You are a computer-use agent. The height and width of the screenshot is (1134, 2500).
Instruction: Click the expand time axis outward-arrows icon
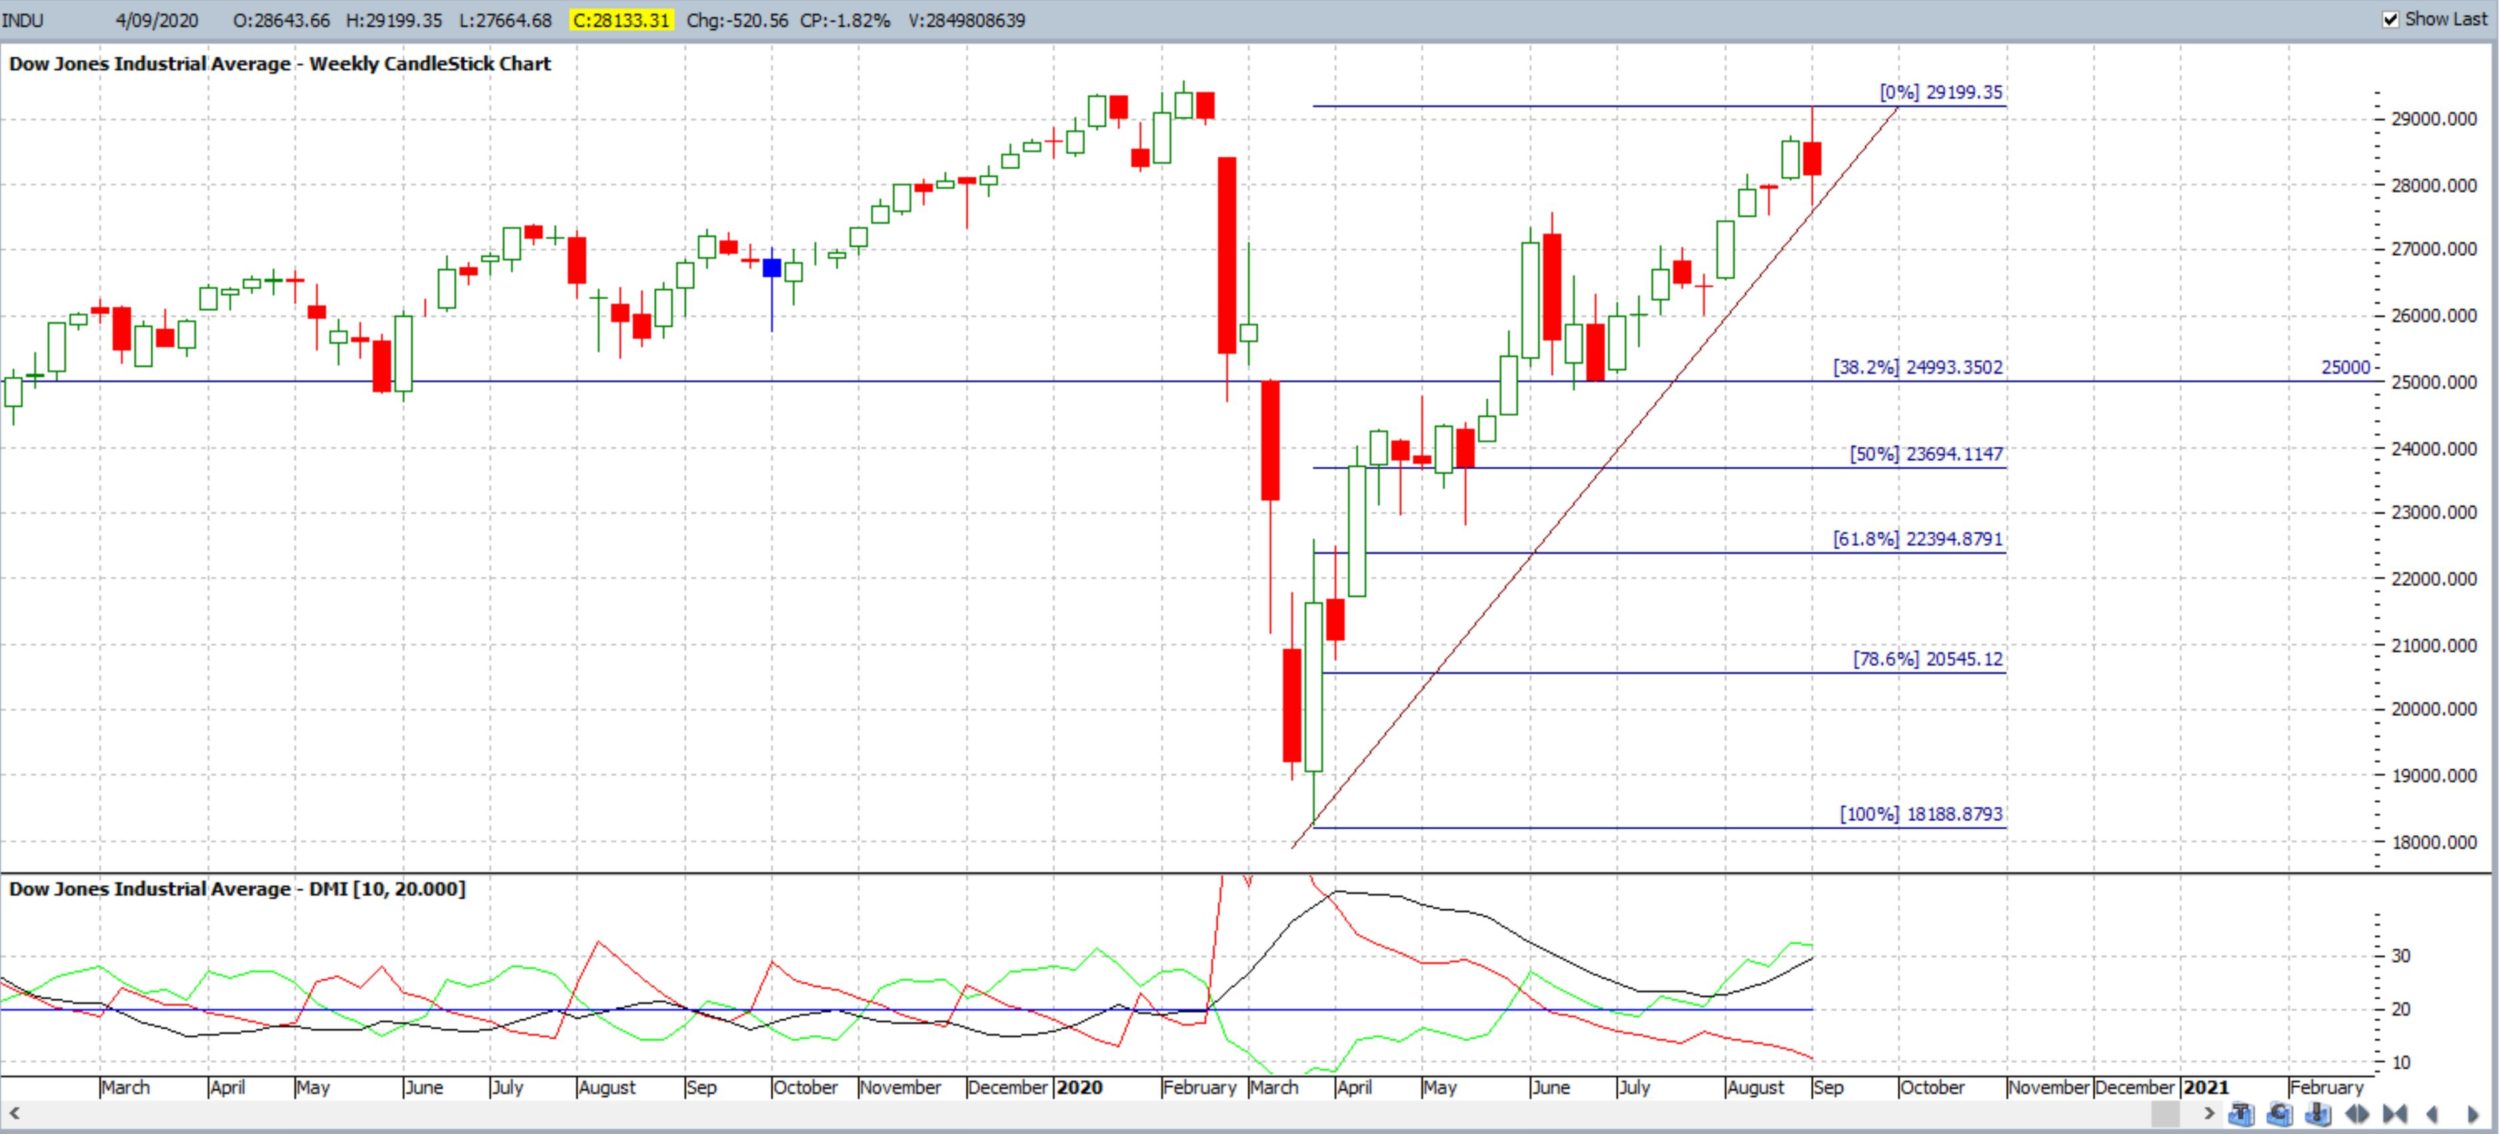click(x=2356, y=1114)
